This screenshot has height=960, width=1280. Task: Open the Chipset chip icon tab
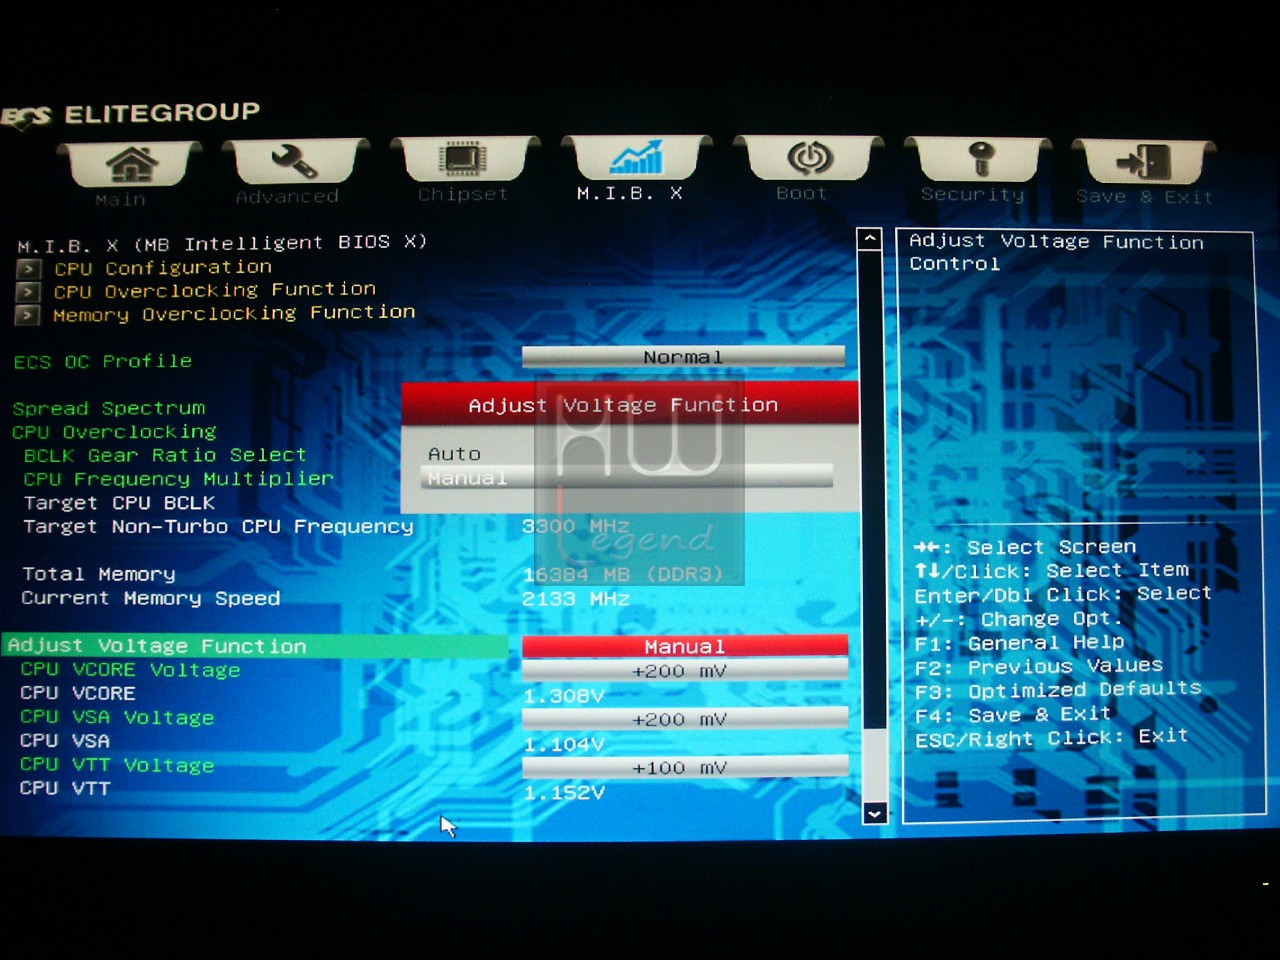click(x=463, y=159)
